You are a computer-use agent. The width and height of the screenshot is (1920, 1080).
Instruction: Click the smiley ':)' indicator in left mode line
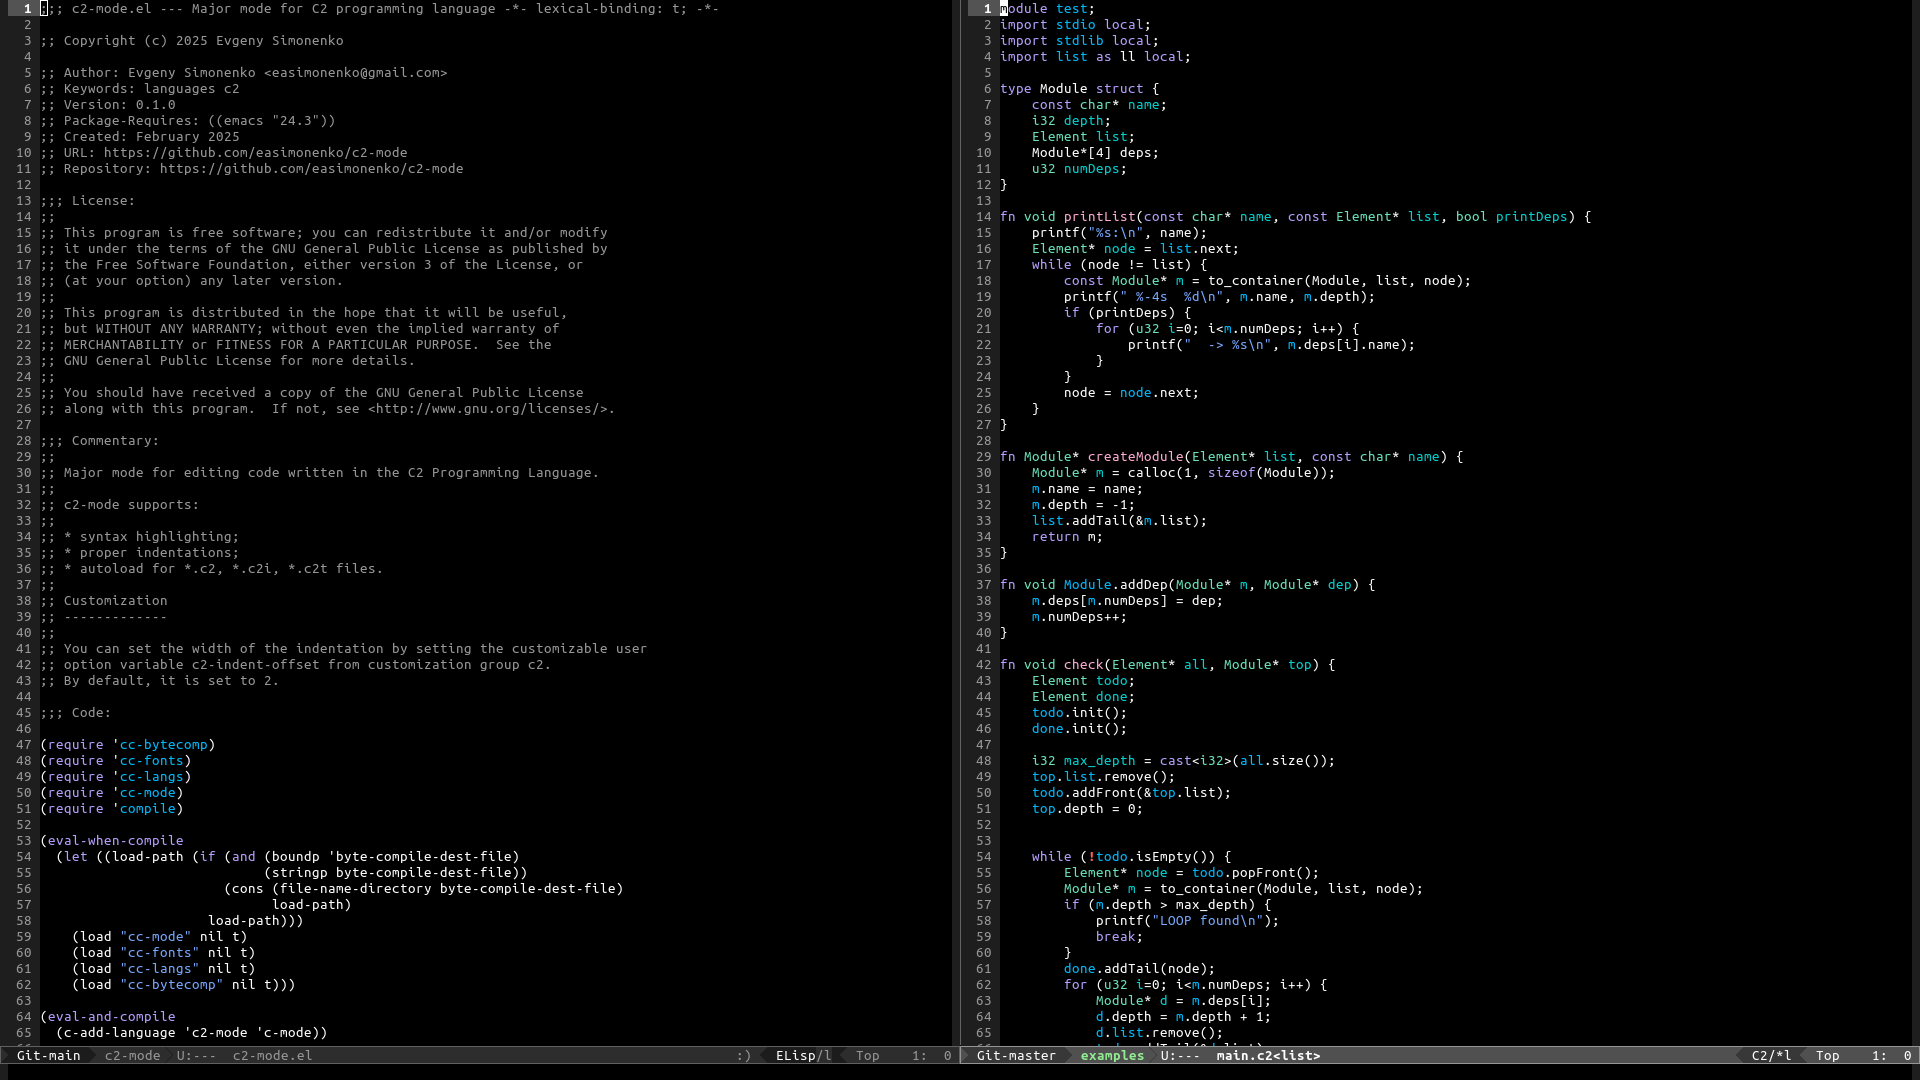coord(743,1056)
